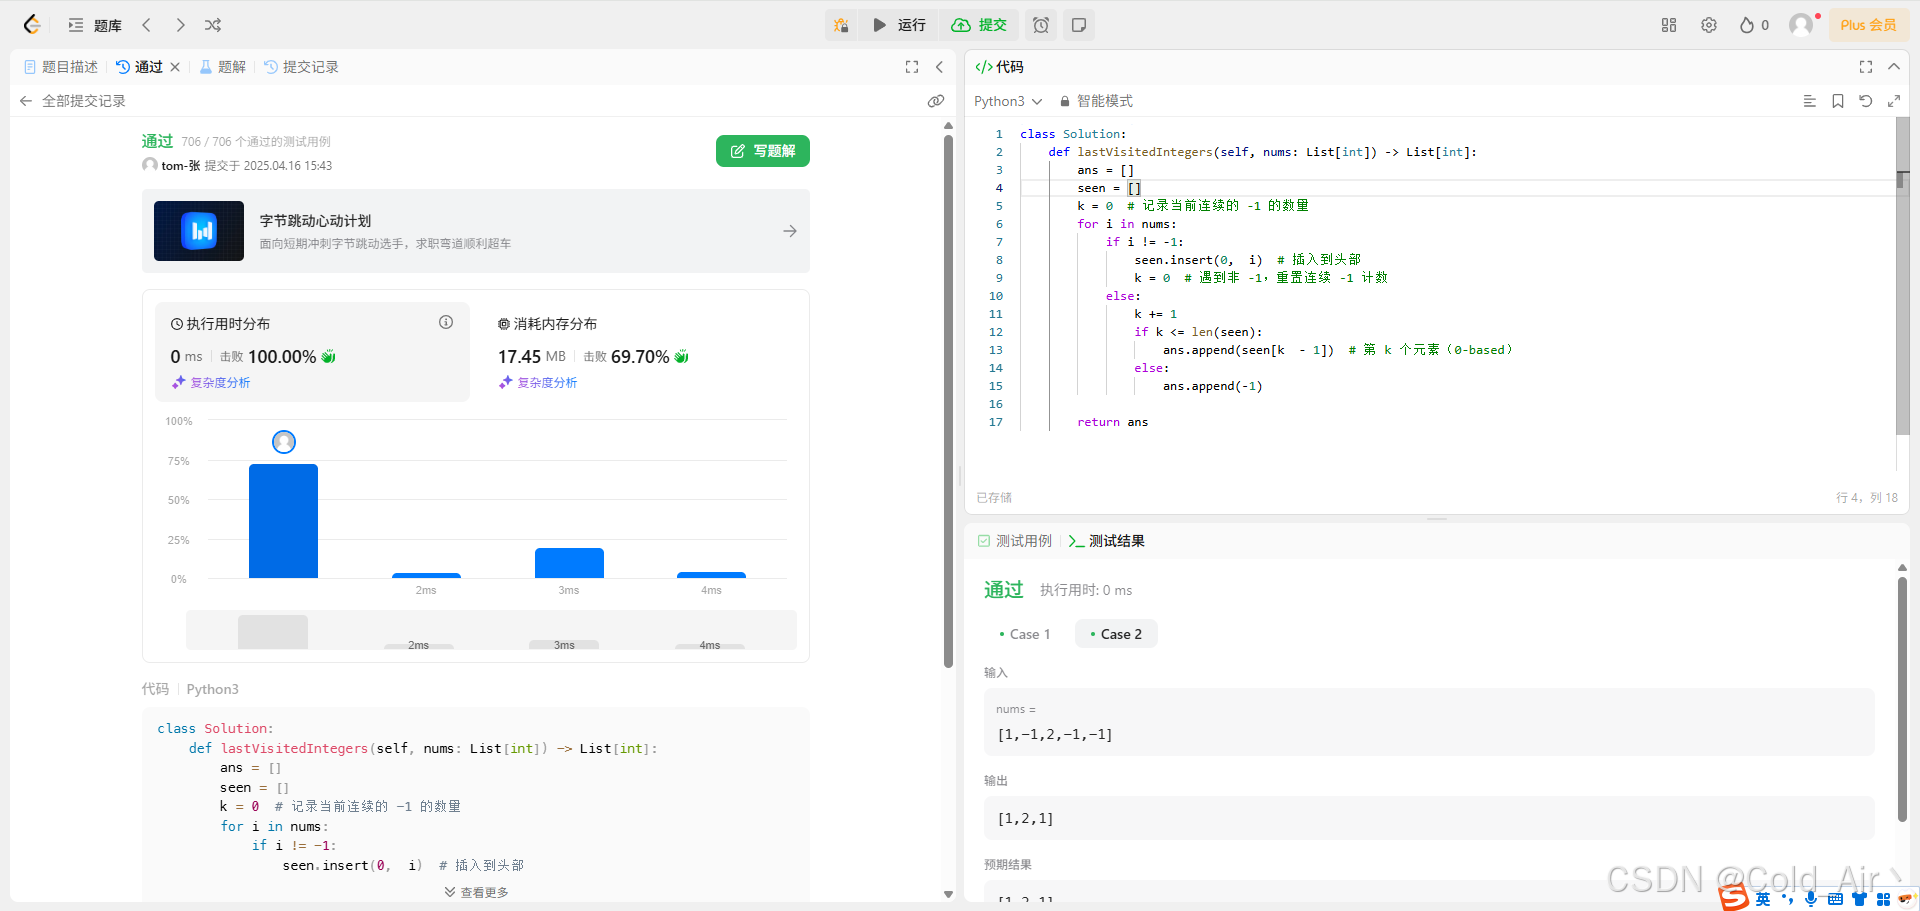
Task: Open the 题库 problem list
Action: tap(95, 25)
